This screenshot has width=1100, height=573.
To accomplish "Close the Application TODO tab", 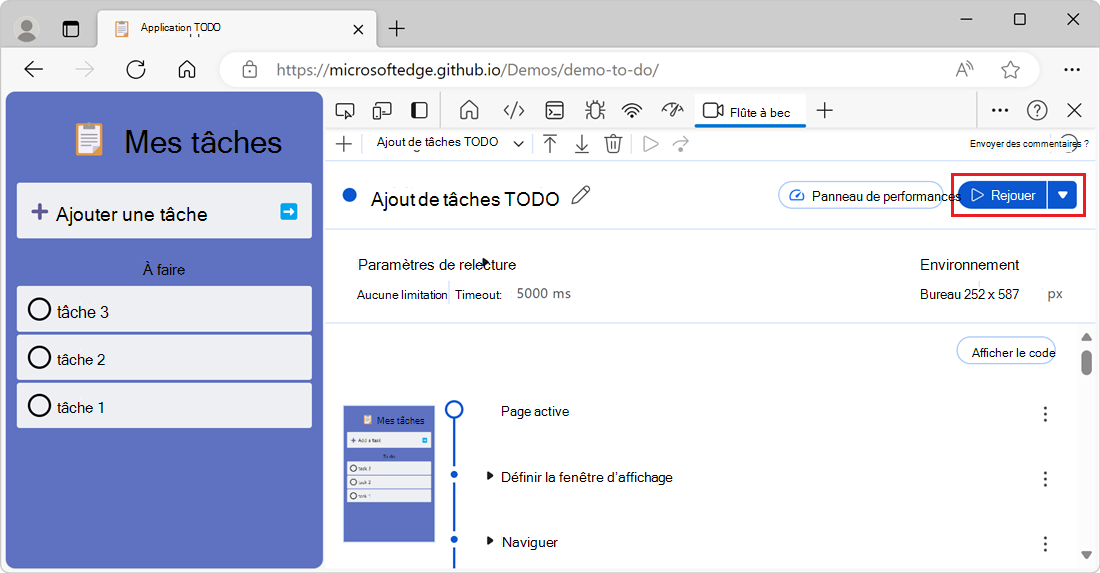I will pos(358,29).
